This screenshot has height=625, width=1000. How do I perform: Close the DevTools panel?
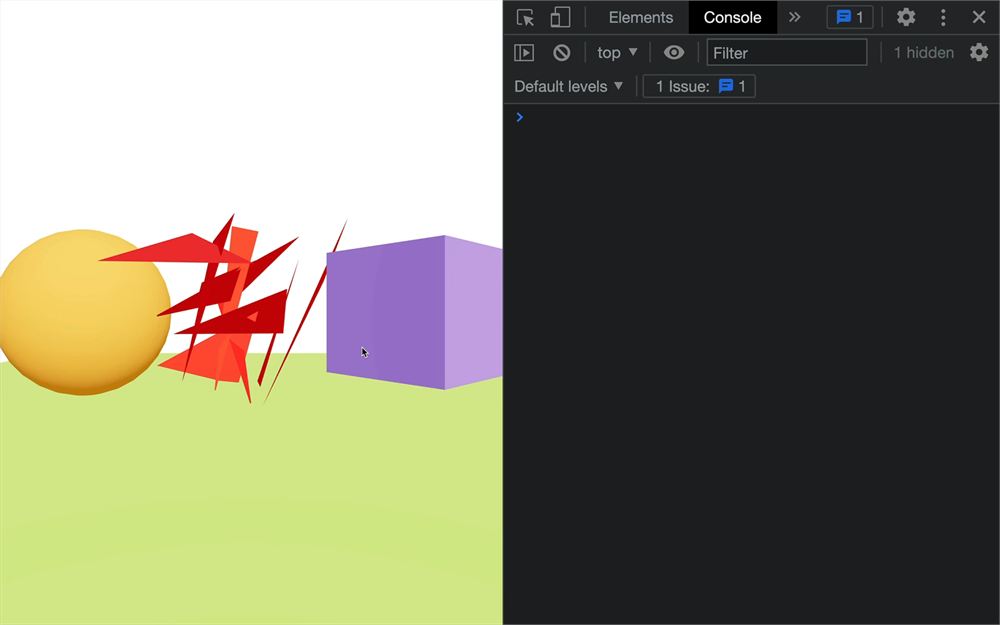tap(978, 17)
